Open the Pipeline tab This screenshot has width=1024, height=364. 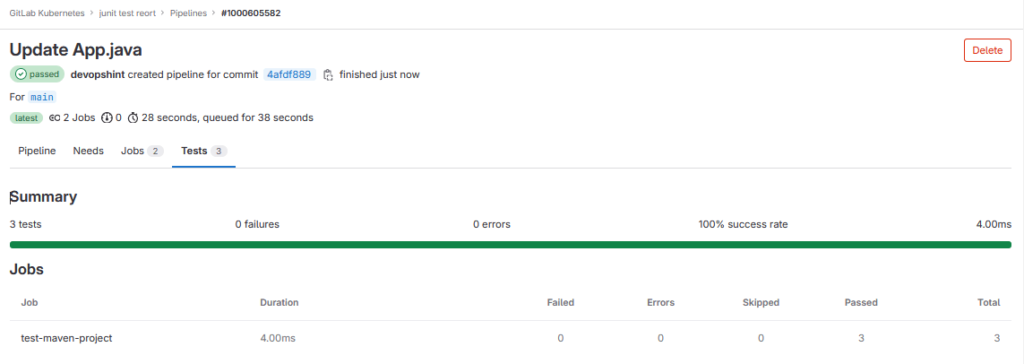[x=37, y=151]
